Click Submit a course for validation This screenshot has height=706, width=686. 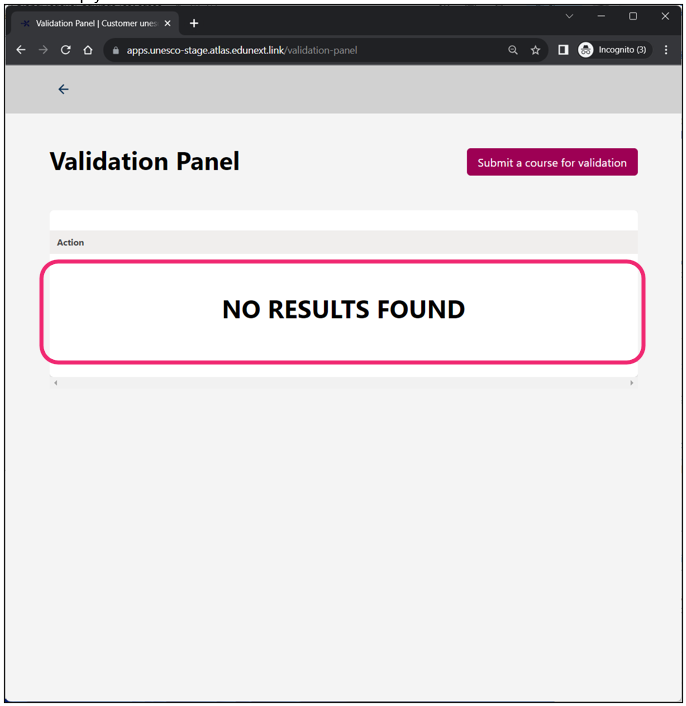point(552,162)
